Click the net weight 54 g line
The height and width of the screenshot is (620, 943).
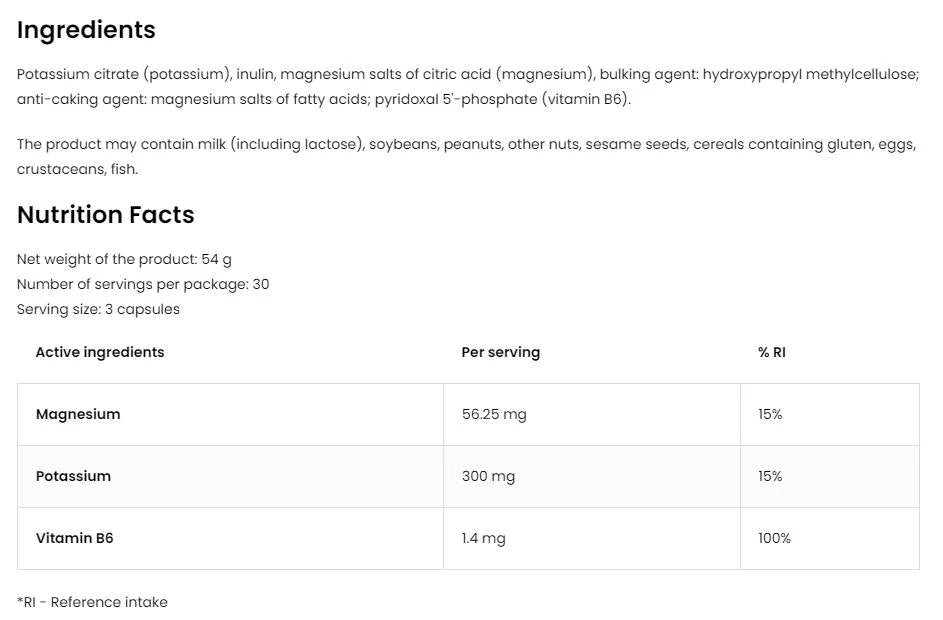click(x=124, y=259)
